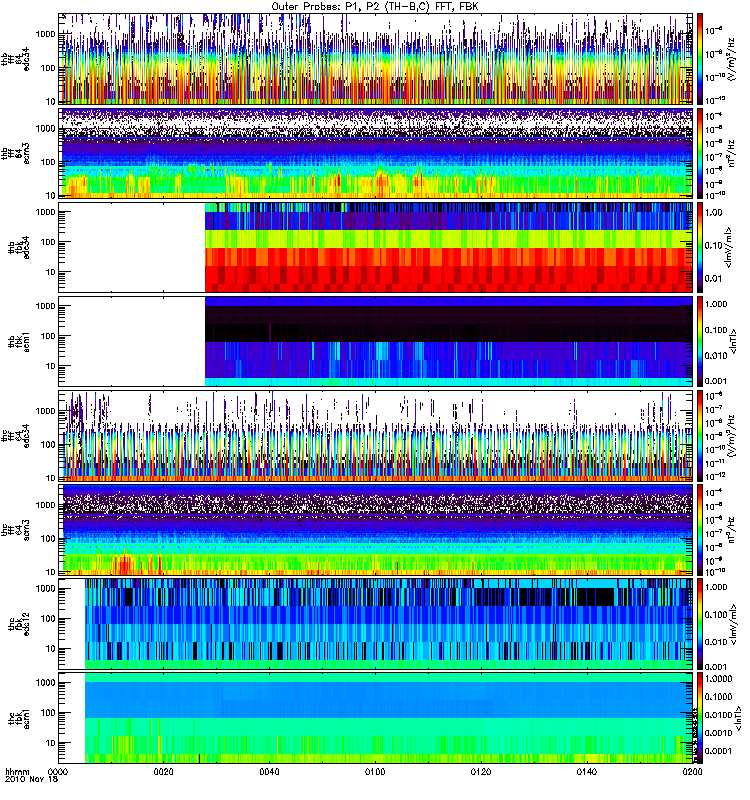The width and height of the screenshot is (750, 800).
Task: Click the 0120 time axis tick label
Action: (x=481, y=771)
